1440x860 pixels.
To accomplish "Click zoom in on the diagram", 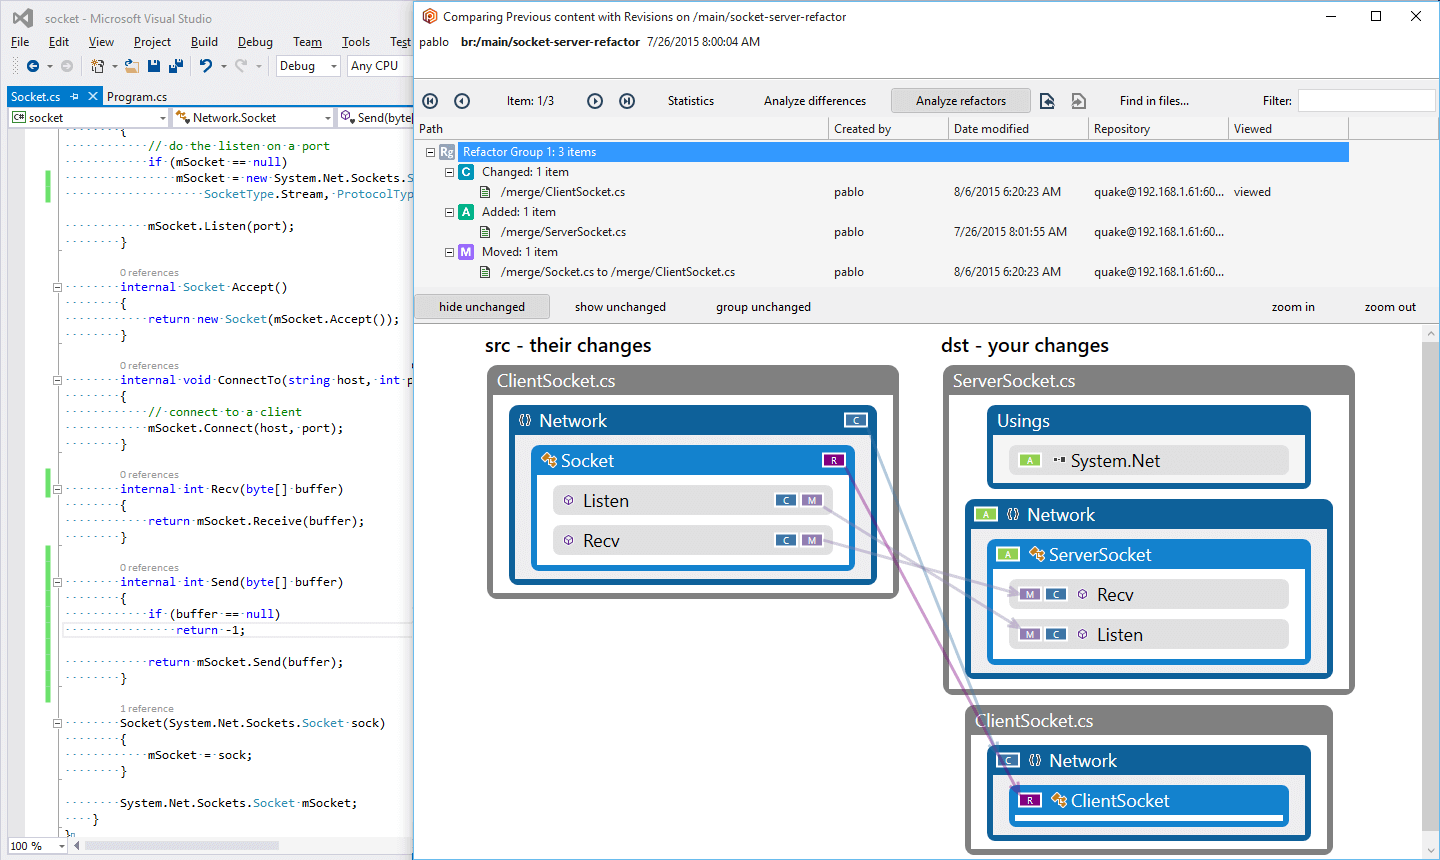I will [1293, 307].
